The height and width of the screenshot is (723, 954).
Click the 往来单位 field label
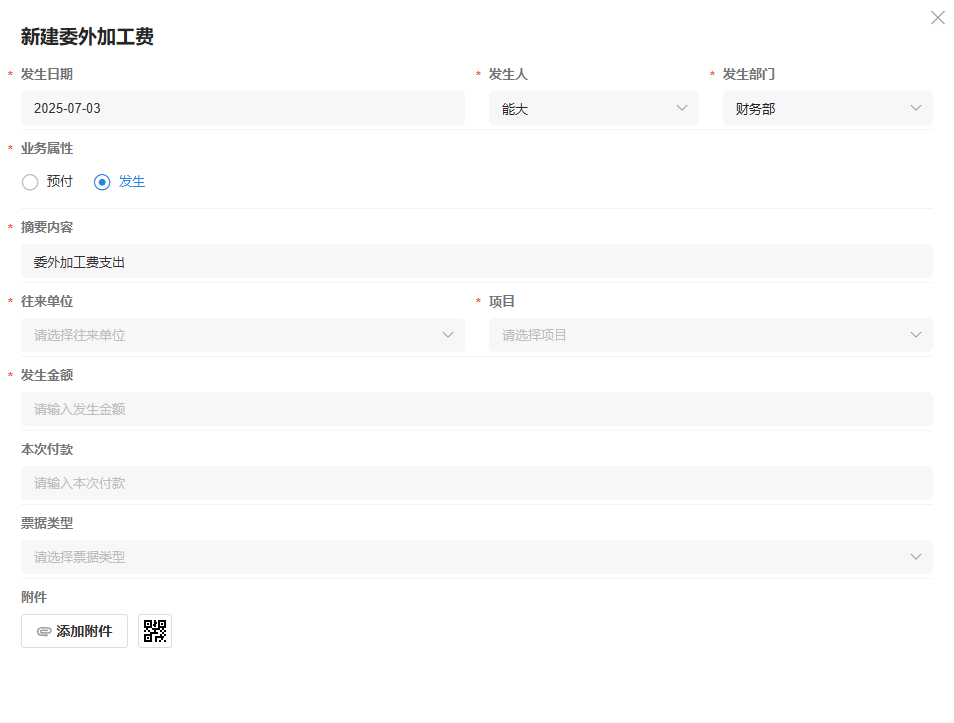[47, 301]
